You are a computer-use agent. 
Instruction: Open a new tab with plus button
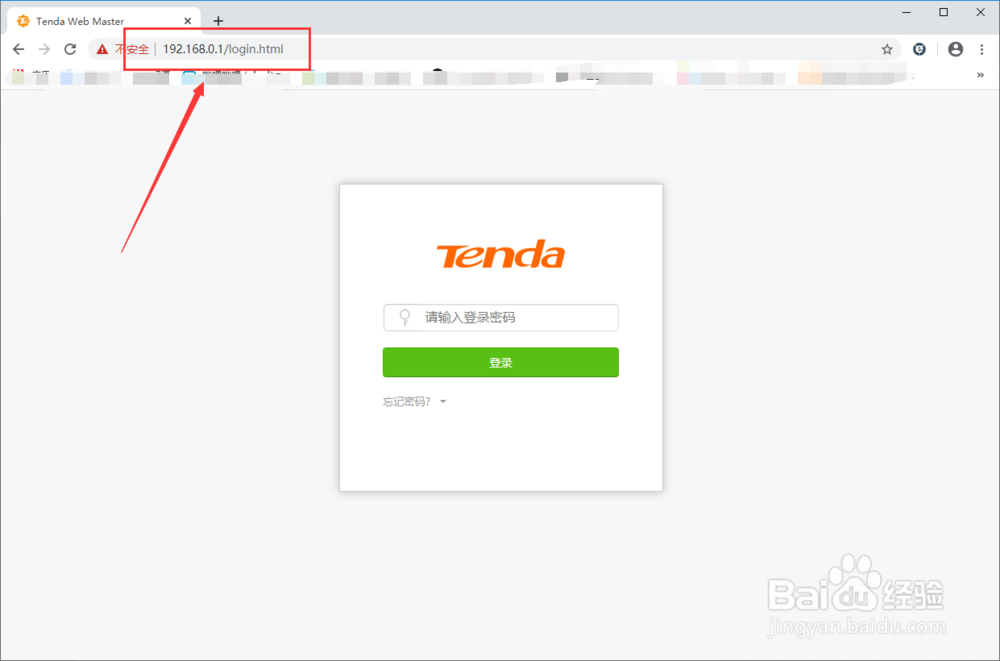tap(218, 21)
